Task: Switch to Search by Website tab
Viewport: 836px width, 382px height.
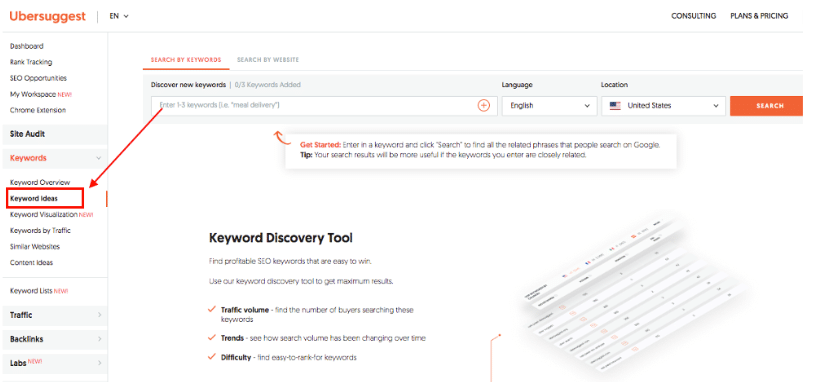Action: (x=268, y=60)
